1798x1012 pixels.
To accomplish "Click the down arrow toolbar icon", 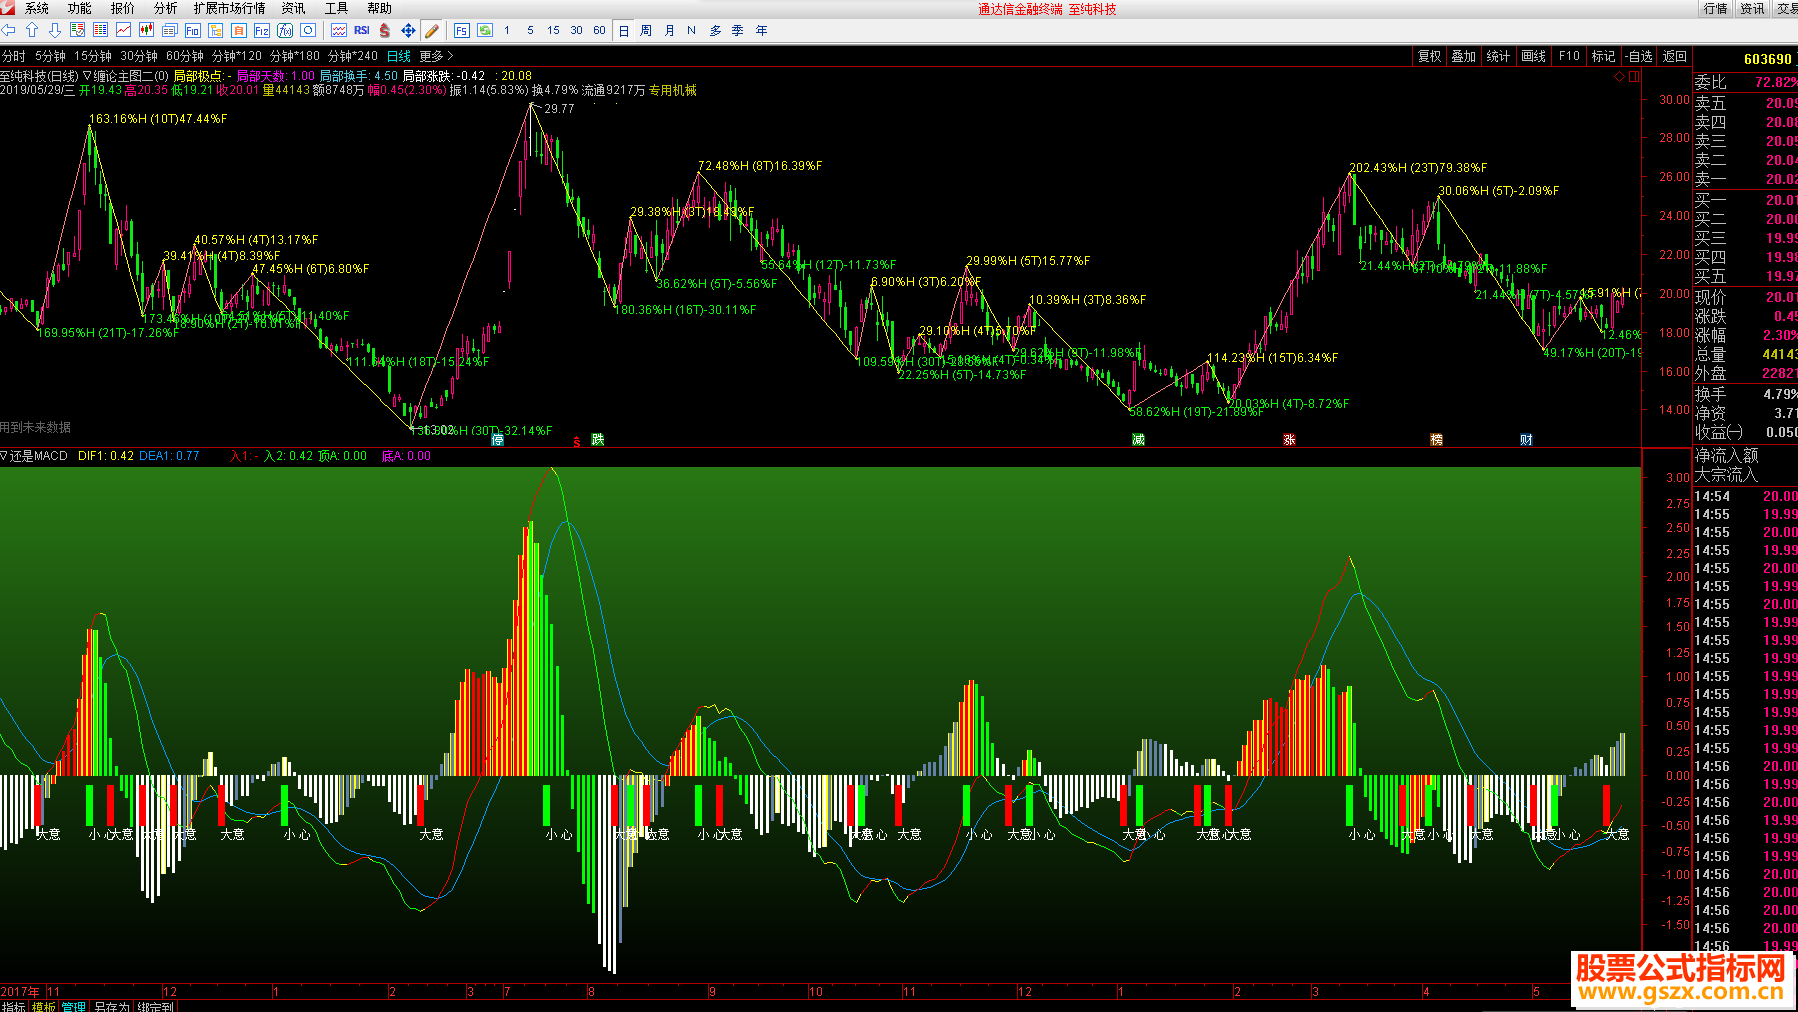I will [55, 30].
